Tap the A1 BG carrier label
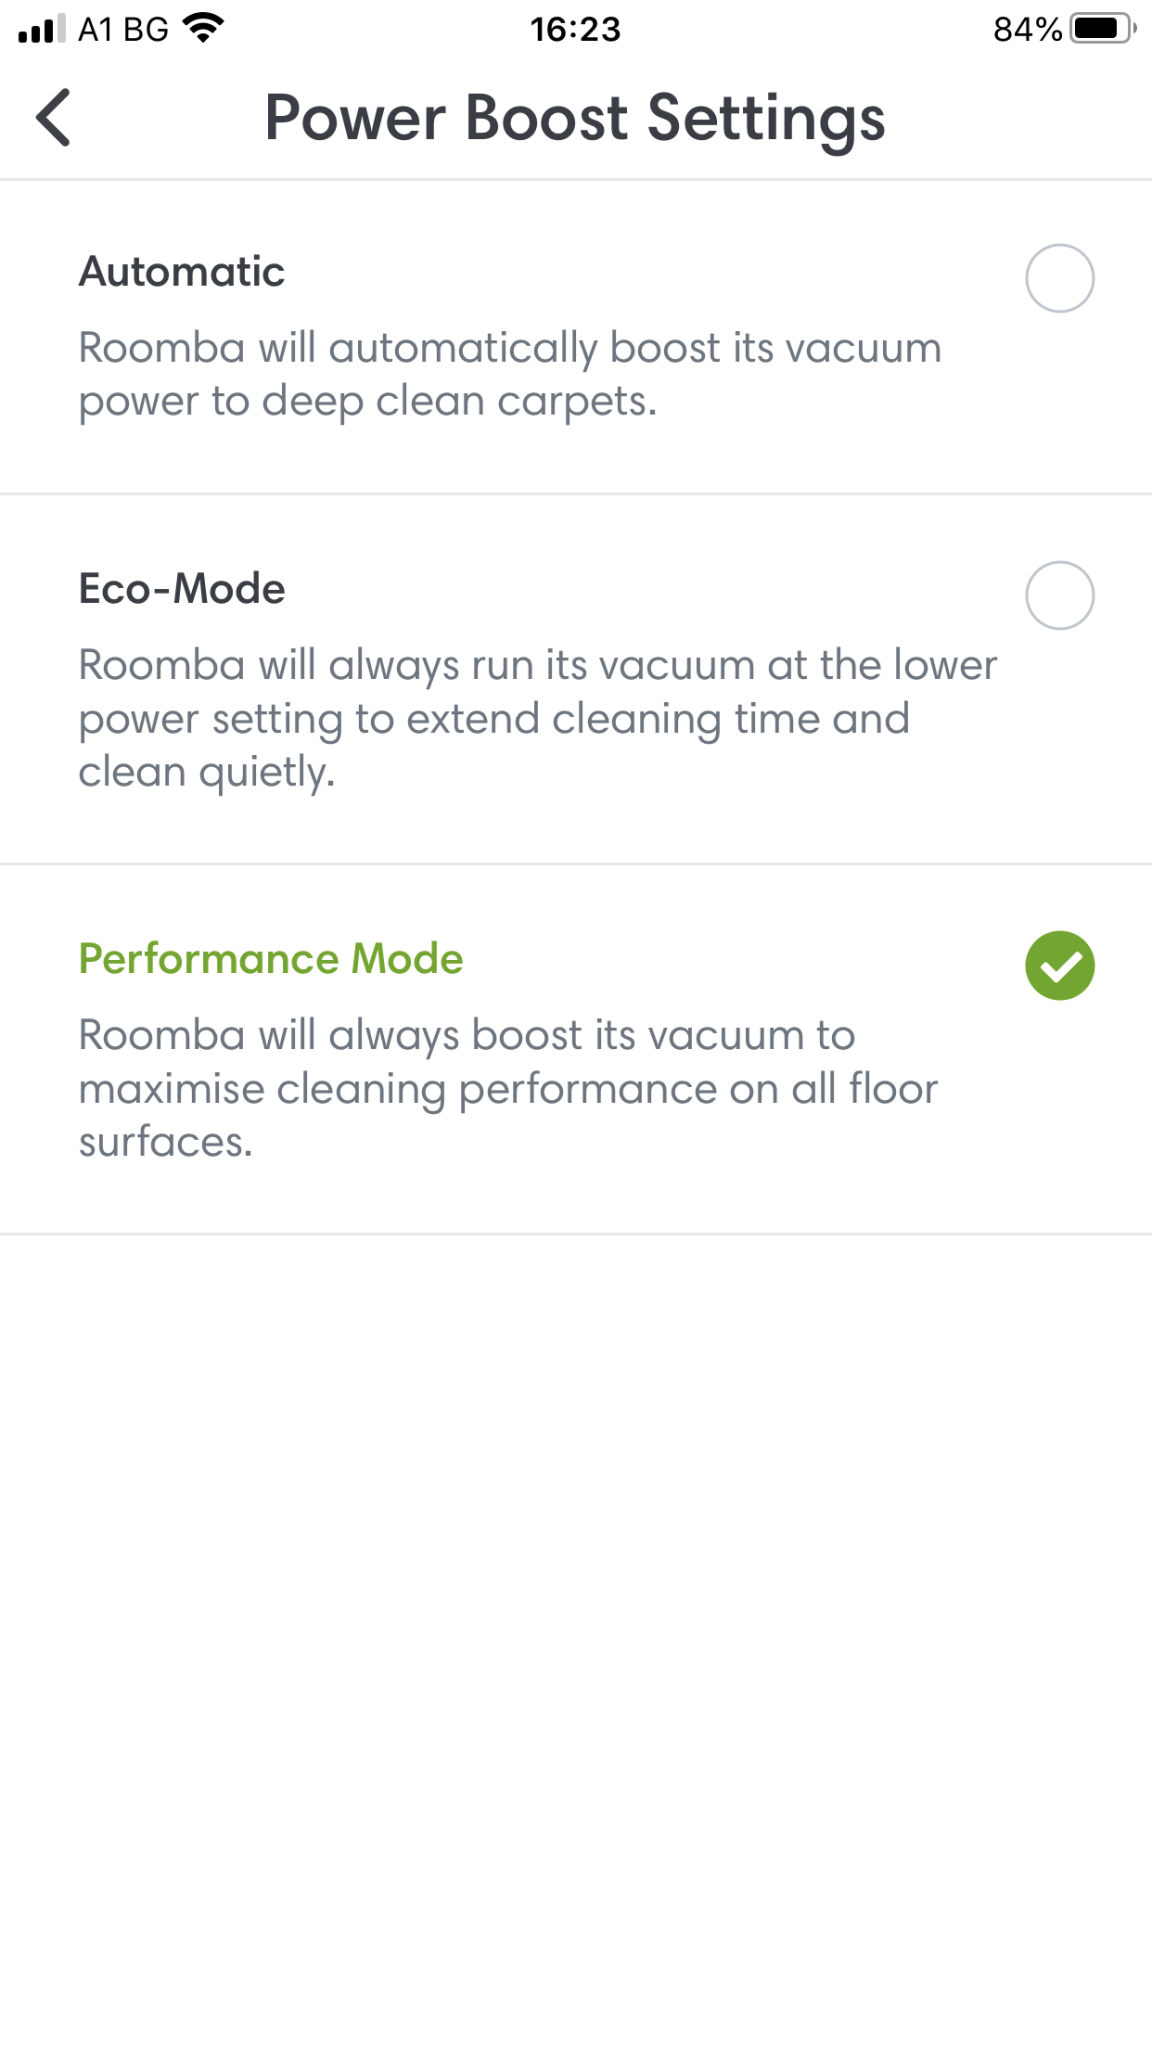1152x2048 pixels. click(123, 29)
